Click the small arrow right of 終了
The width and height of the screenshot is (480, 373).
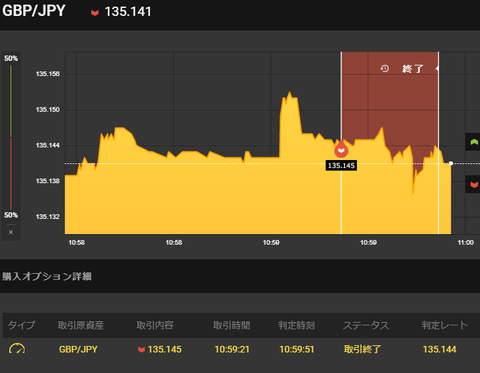click(437, 68)
